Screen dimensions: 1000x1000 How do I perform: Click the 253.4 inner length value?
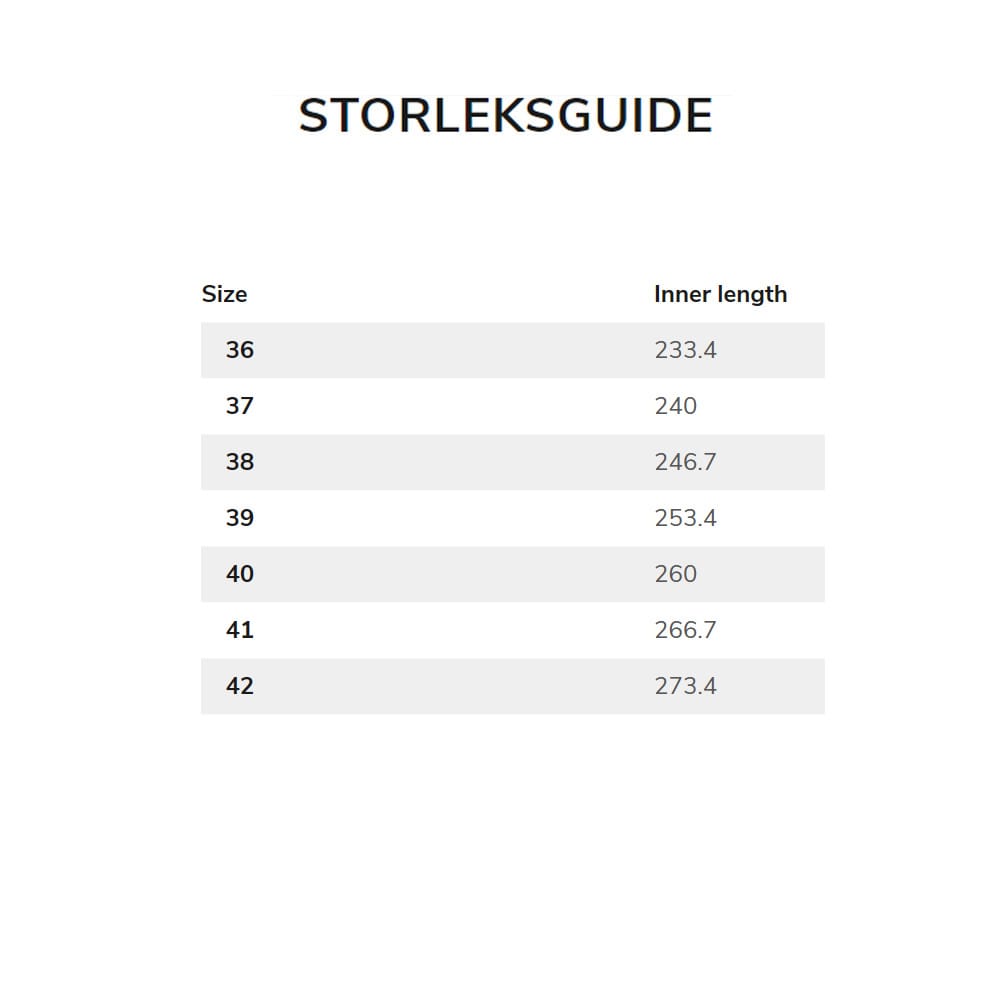[685, 518]
